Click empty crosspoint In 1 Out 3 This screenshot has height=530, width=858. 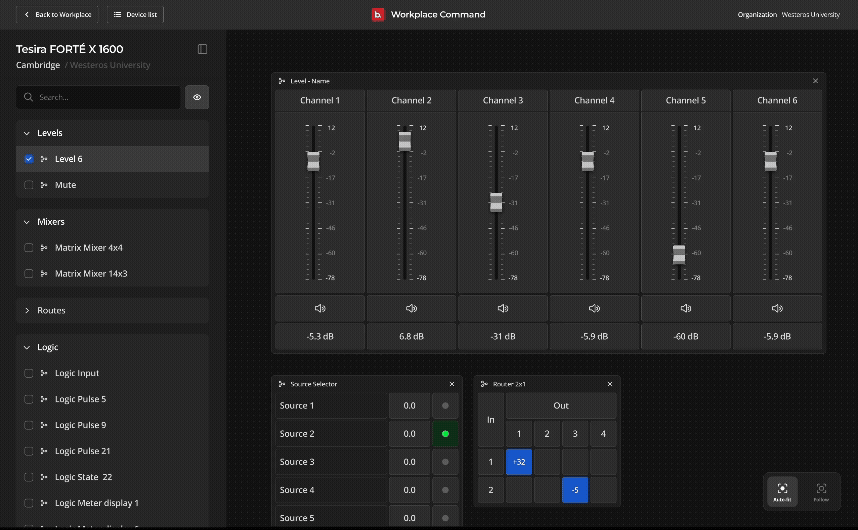(575, 462)
